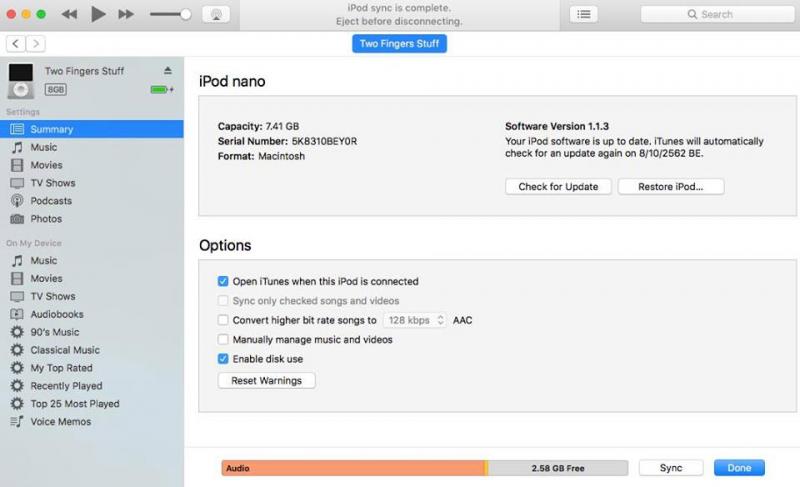This screenshot has height=487, width=800.
Task: Open Podcasts settings
Action: 92,201
